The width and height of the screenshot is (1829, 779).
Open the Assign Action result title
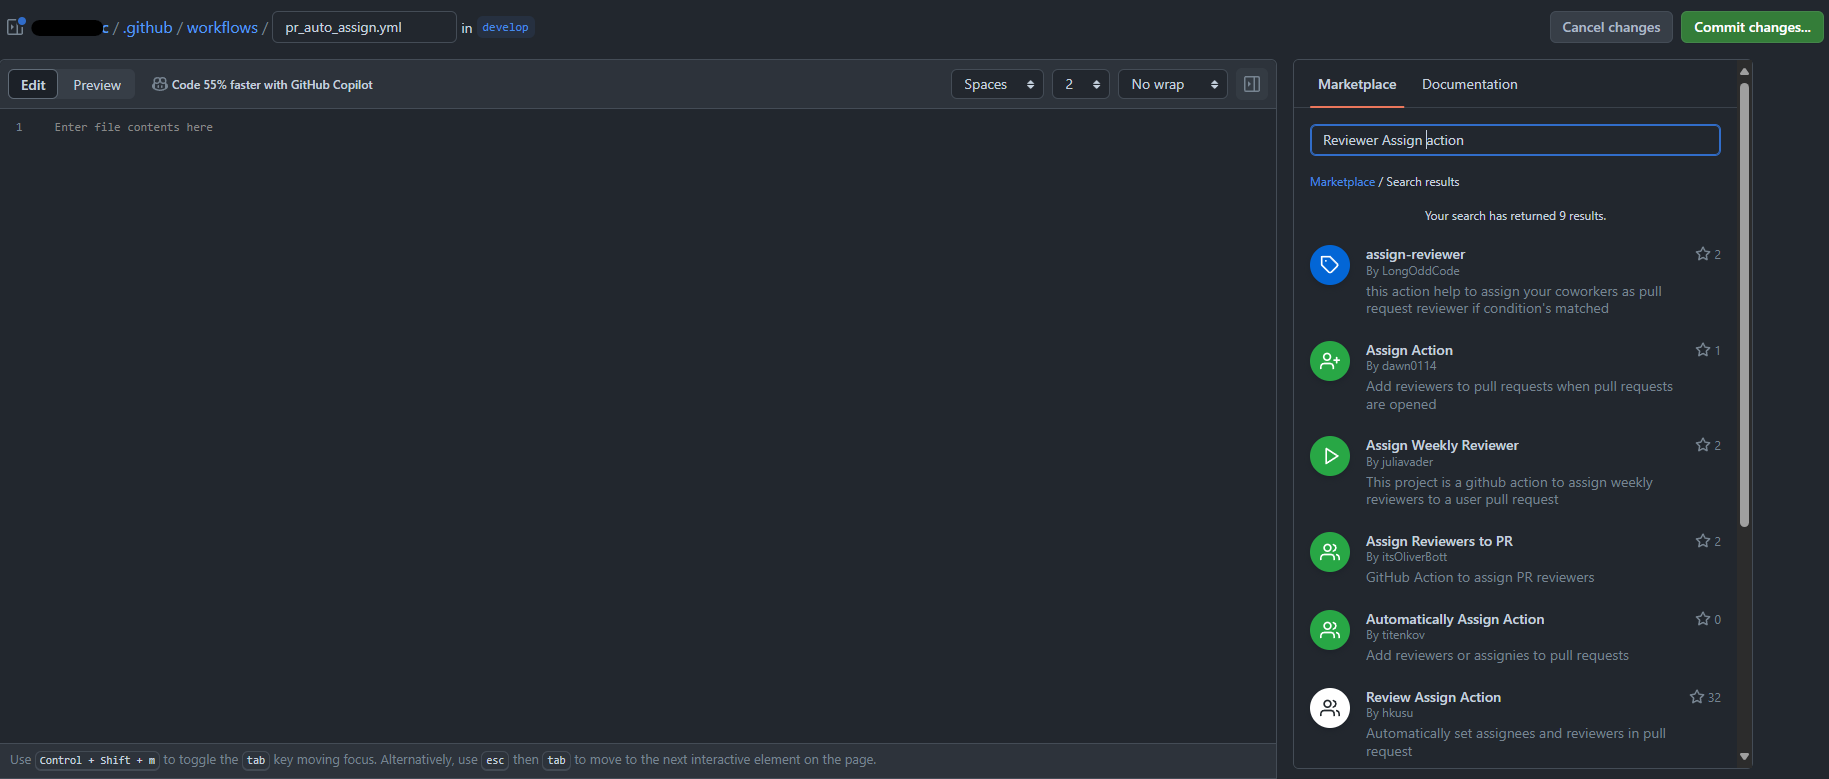pos(1409,350)
